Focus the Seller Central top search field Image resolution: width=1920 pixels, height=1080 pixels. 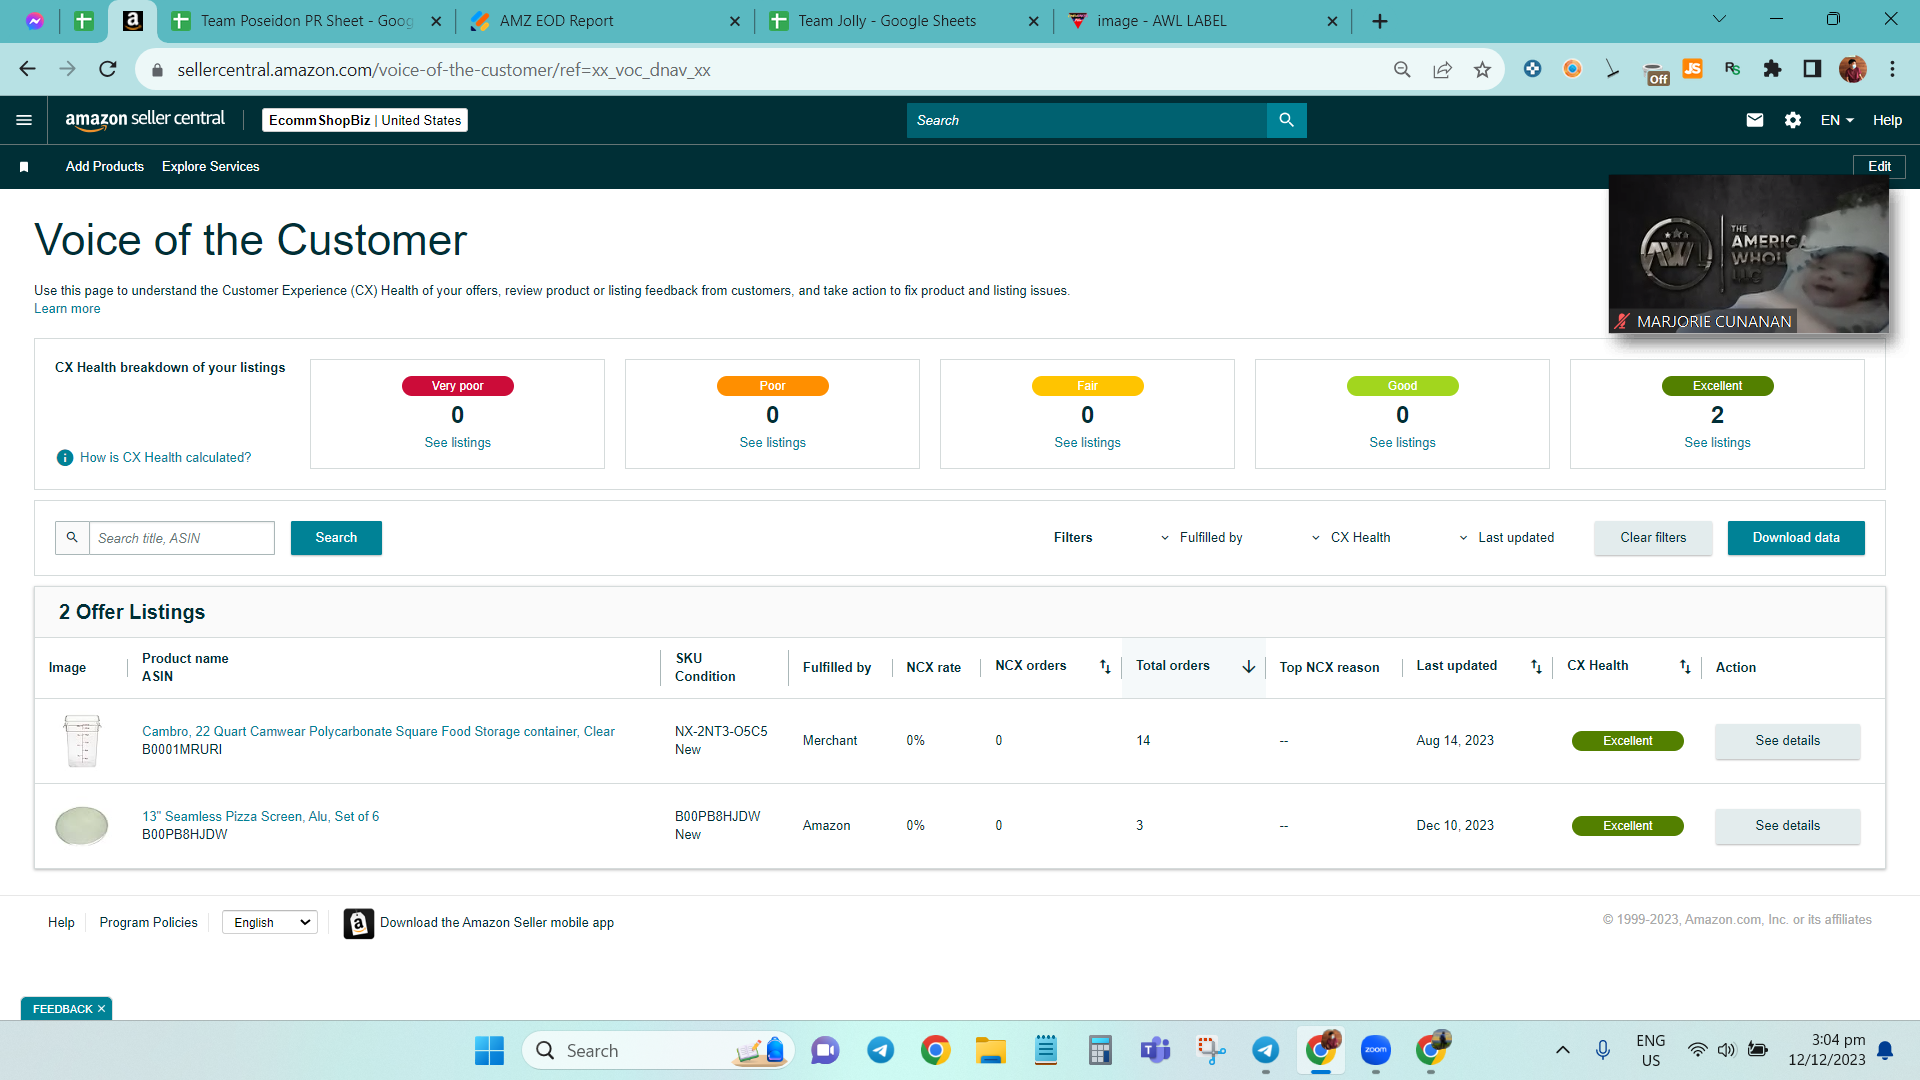(x=1087, y=120)
